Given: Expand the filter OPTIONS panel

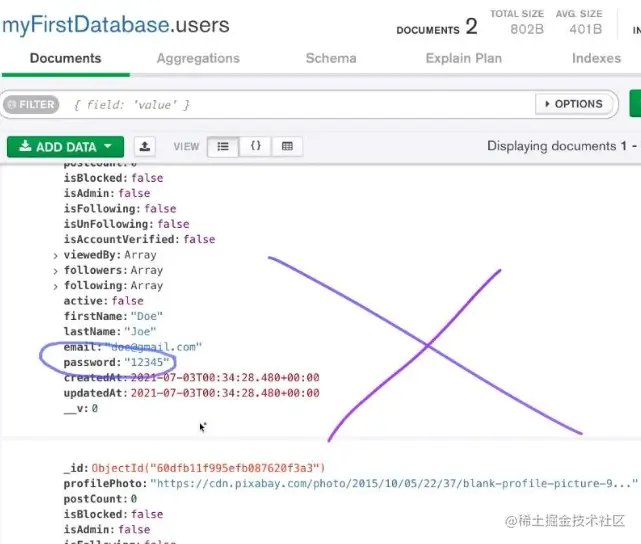Looking at the screenshot, I should 574,104.
